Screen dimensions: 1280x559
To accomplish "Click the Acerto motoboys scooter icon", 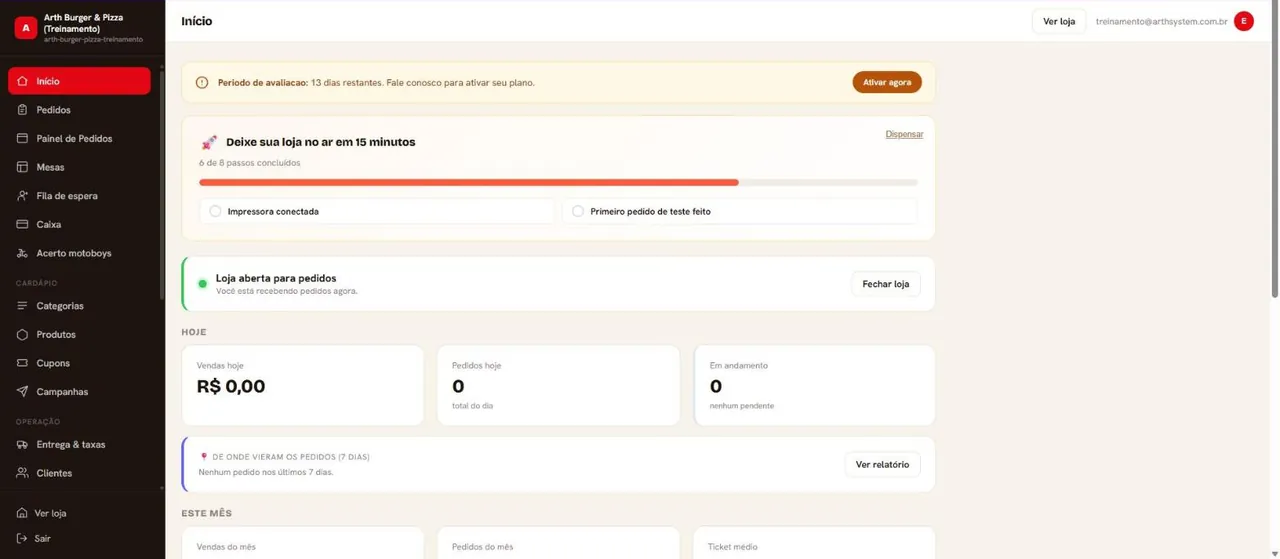I will pyautogui.click(x=22, y=253).
